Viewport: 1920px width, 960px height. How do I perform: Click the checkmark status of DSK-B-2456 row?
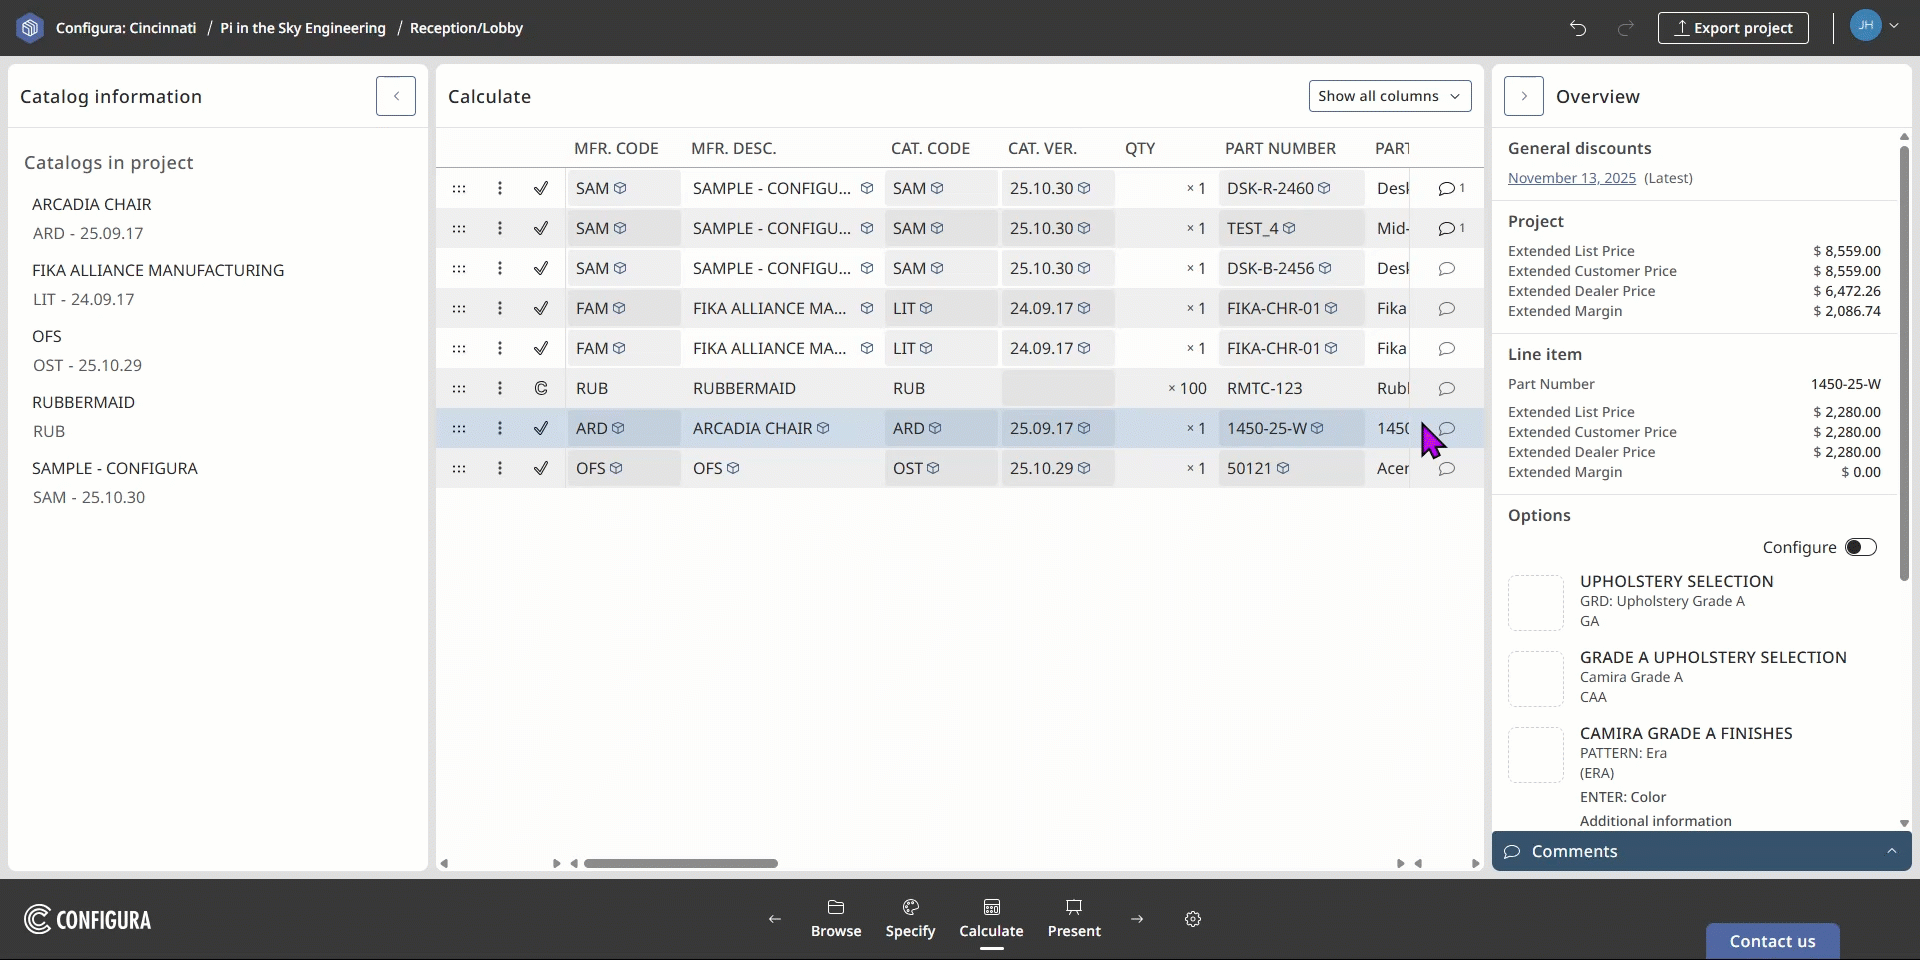(541, 268)
